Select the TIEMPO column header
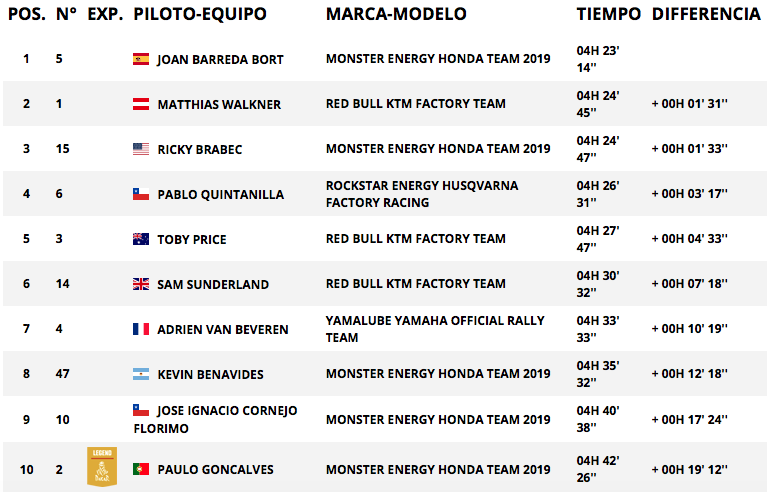Viewport: 767px width, 492px height. [x=609, y=14]
